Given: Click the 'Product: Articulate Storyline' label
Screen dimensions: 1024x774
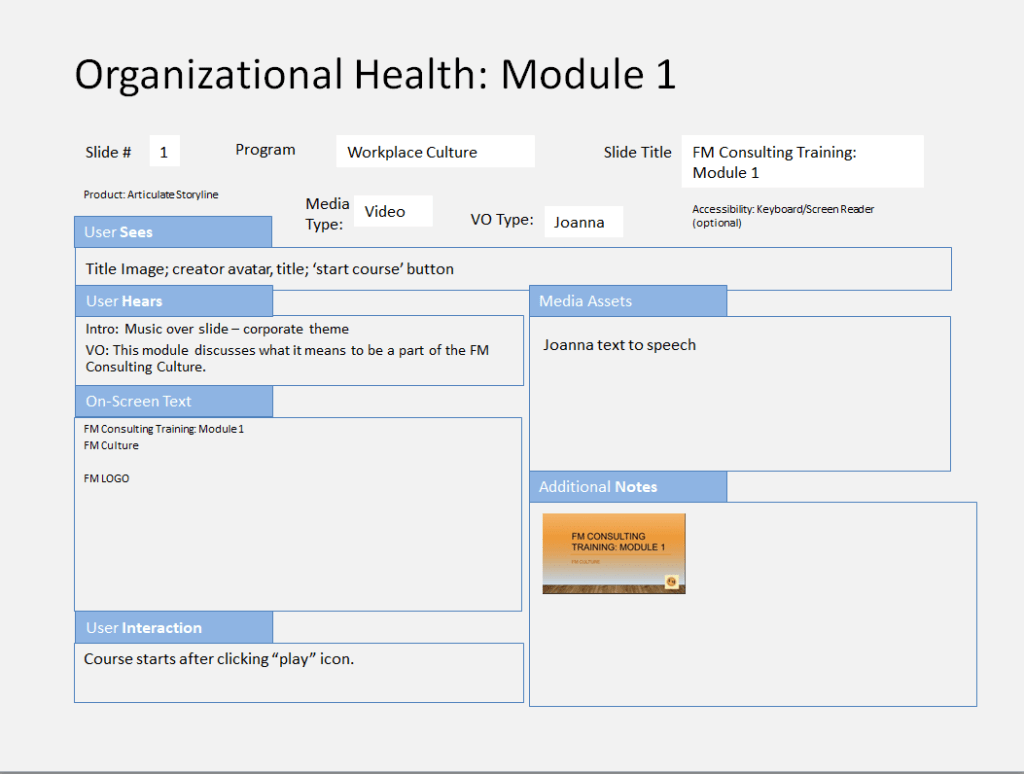Looking at the screenshot, I should [150, 194].
